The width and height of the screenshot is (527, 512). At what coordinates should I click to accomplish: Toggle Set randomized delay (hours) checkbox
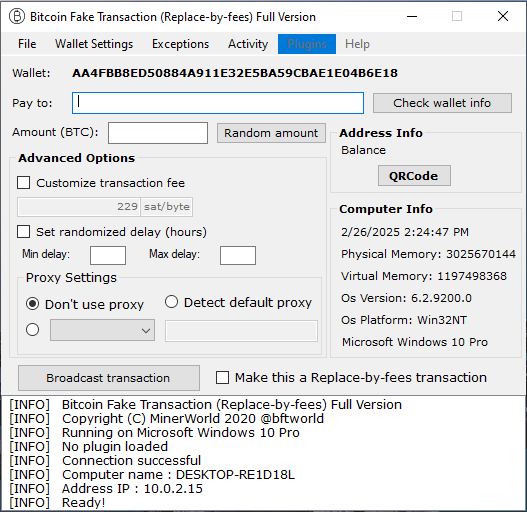click(x=24, y=232)
